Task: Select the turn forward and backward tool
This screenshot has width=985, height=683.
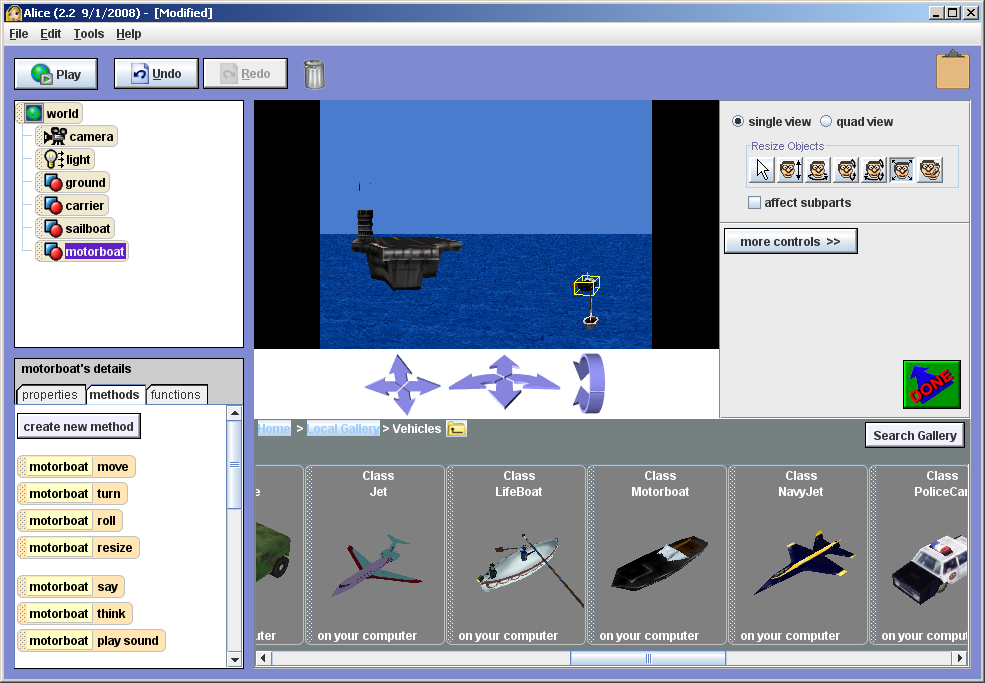Action: [846, 170]
